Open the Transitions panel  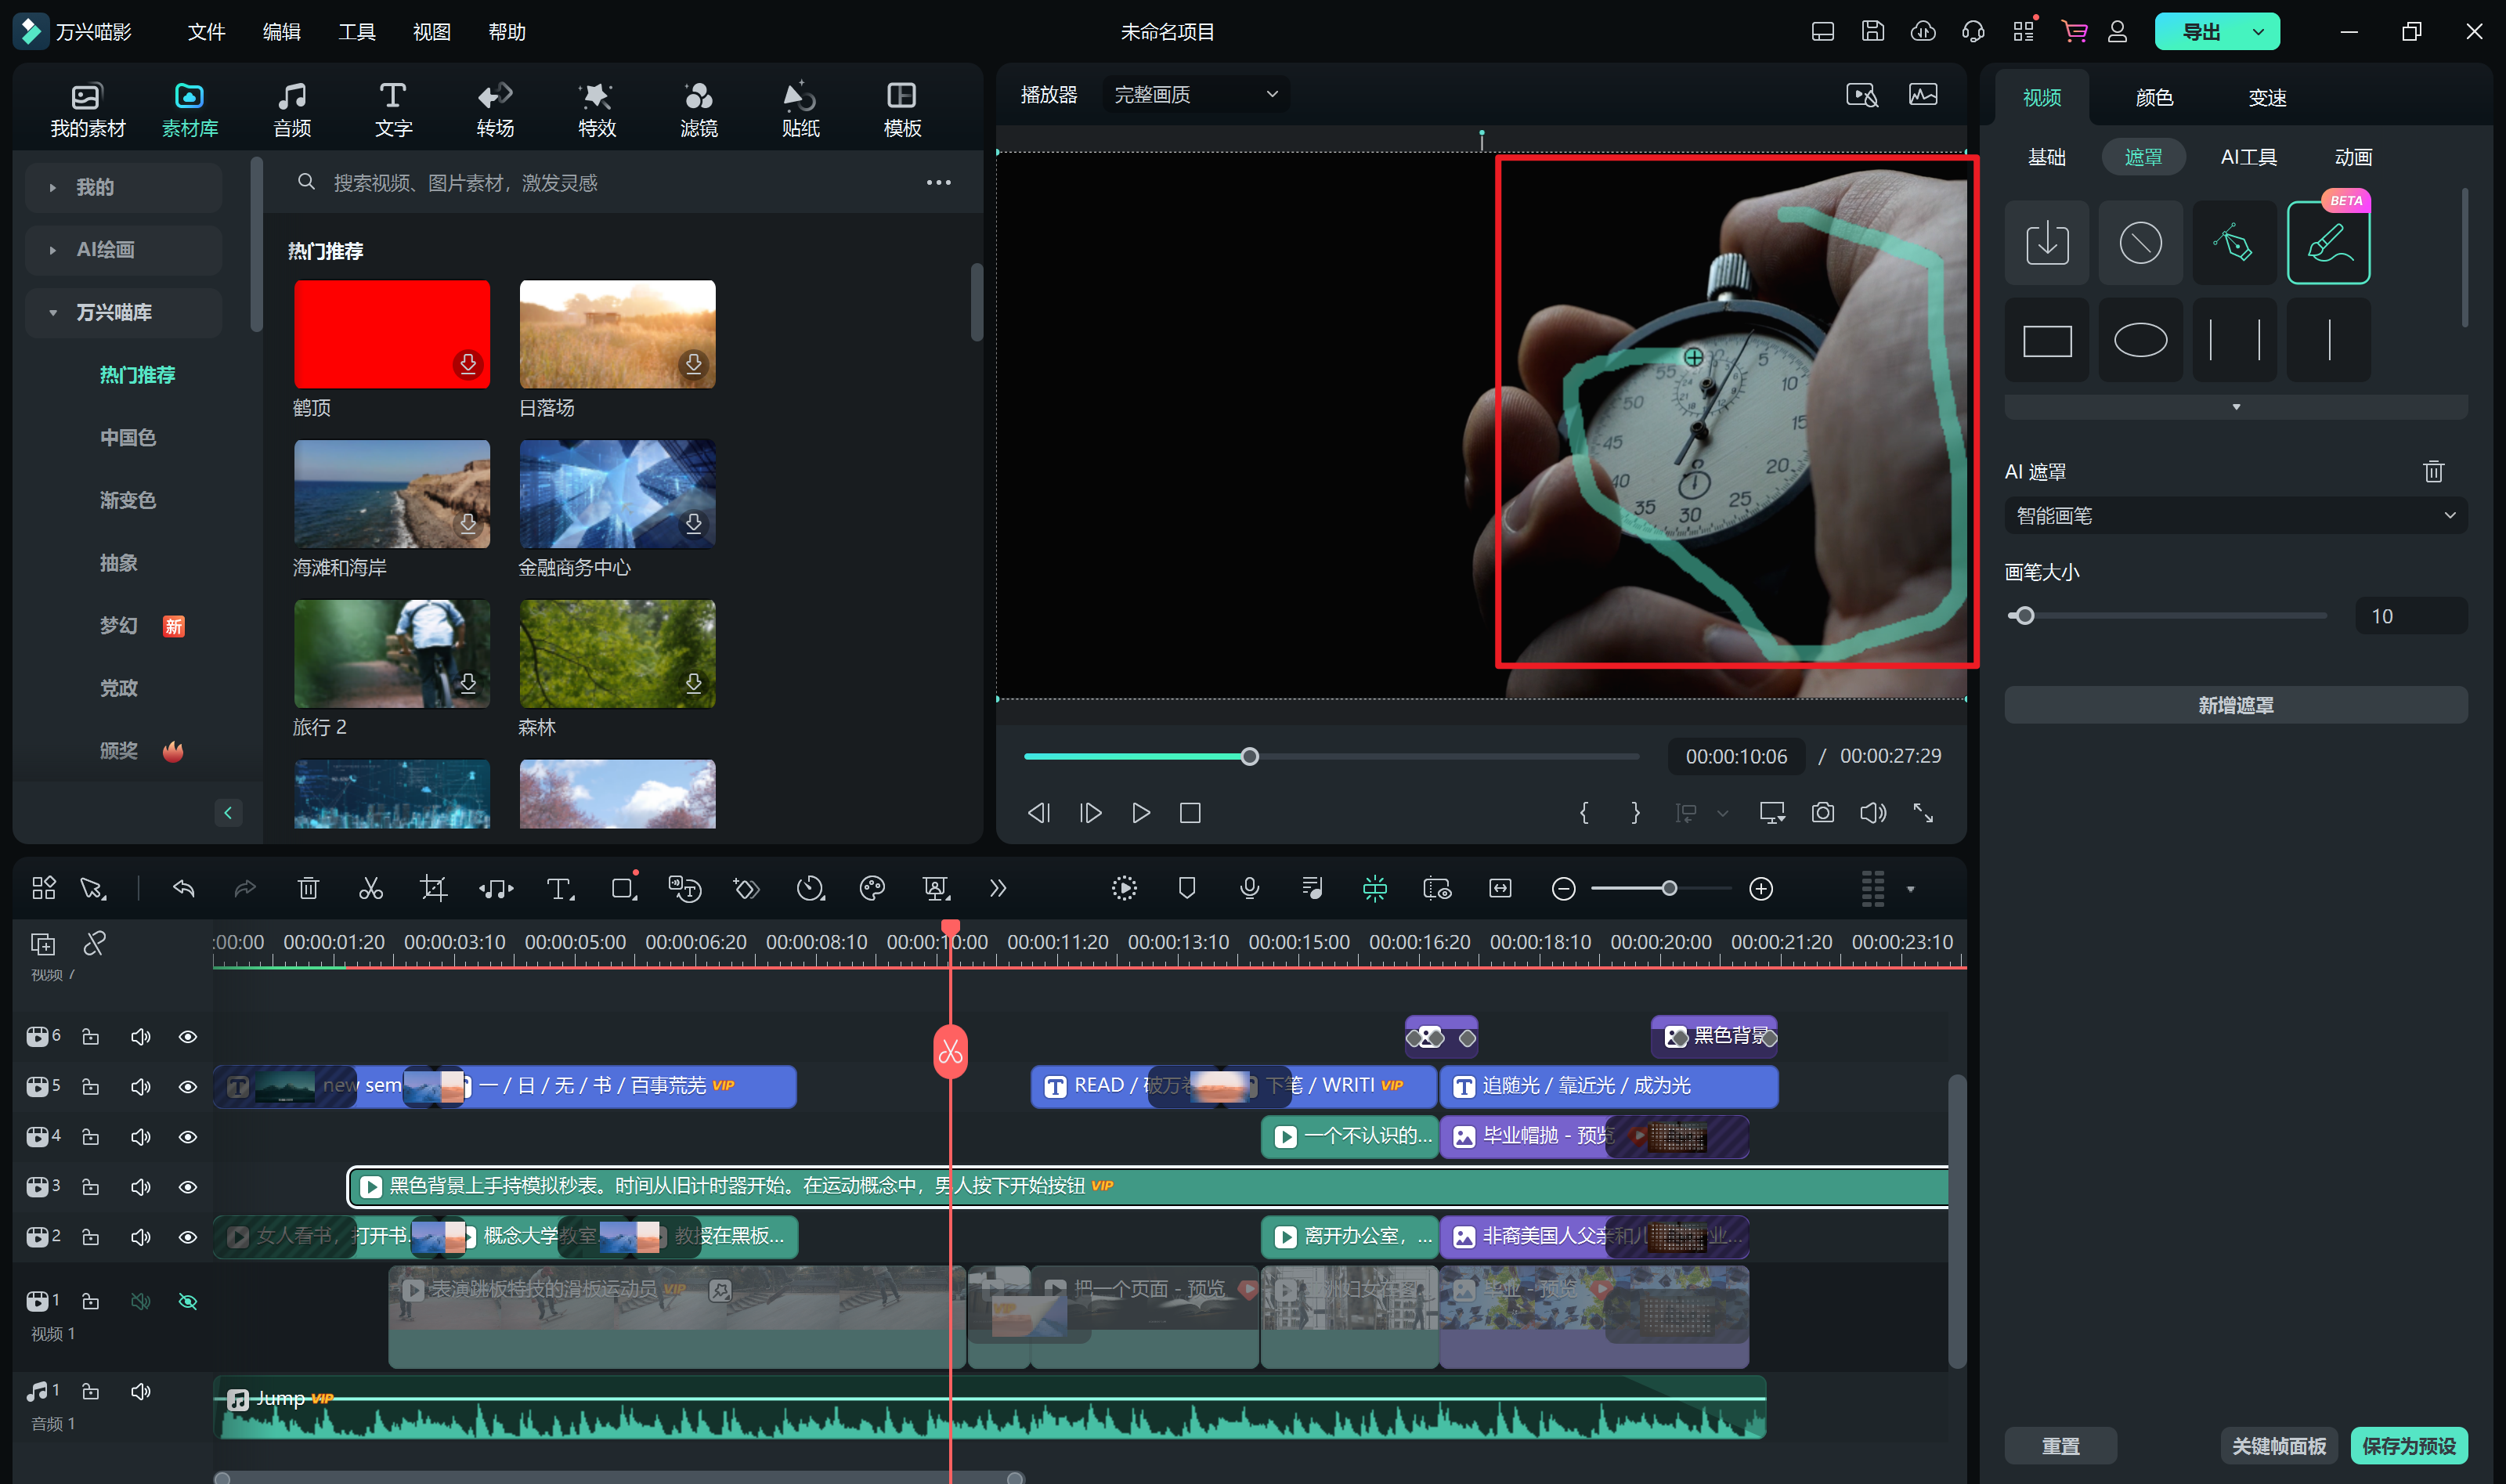[x=495, y=109]
